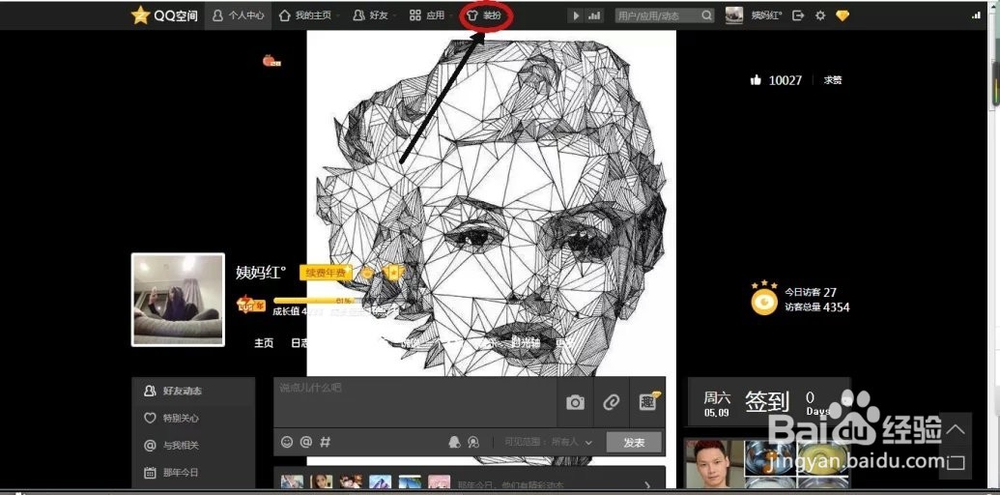The height and width of the screenshot is (495, 1000).
Task: Open the 趣 fun-post icon
Action: [648, 402]
